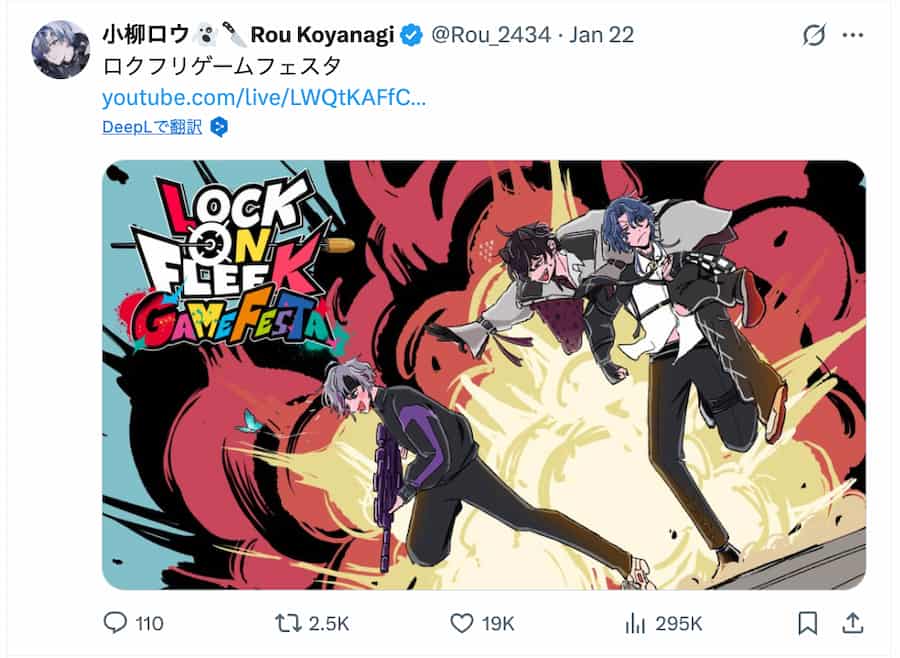Open the @Rou_2434 handle

point(491,35)
